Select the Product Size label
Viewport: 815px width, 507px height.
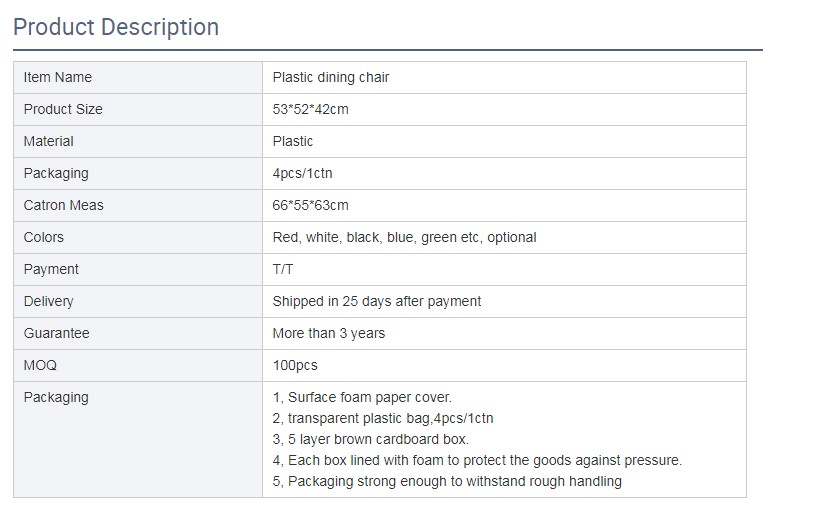click(x=63, y=109)
